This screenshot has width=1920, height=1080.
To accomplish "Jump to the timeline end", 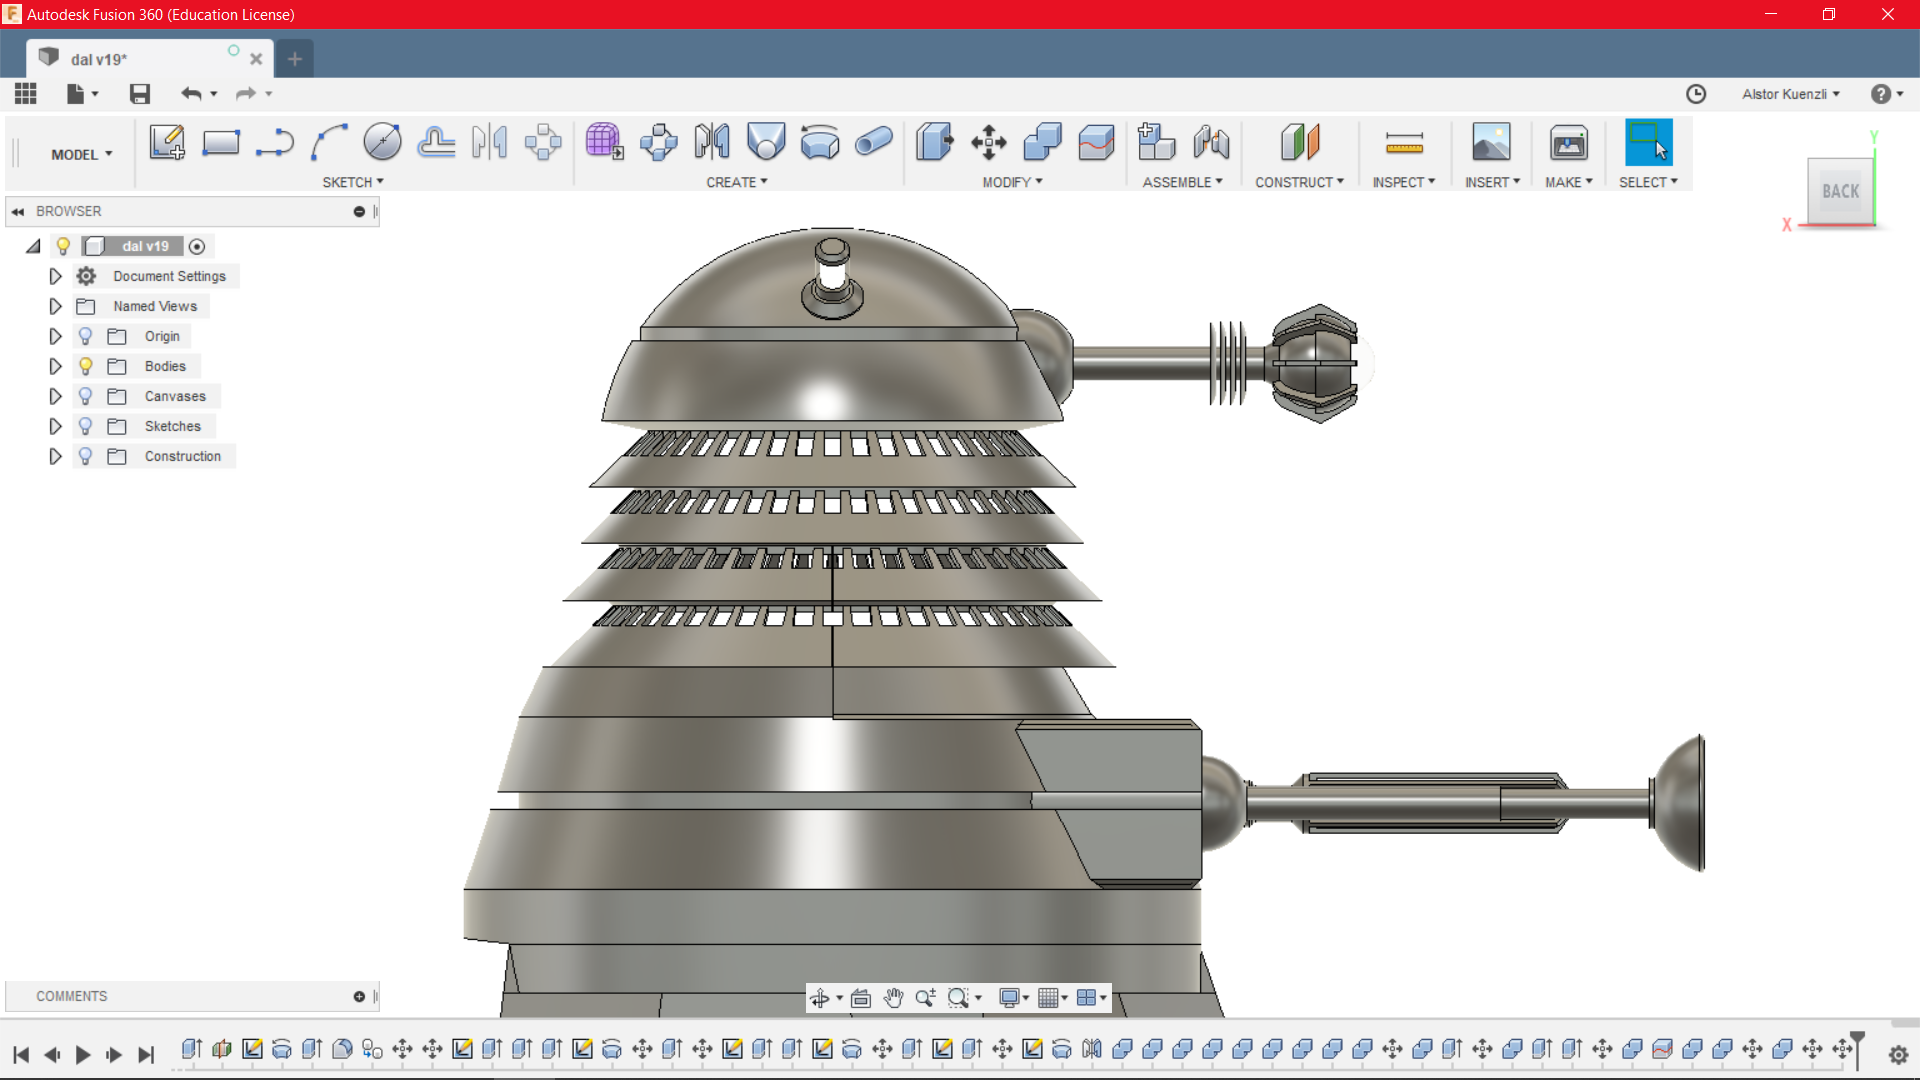I will pyautogui.click(x=146, y=1054).
